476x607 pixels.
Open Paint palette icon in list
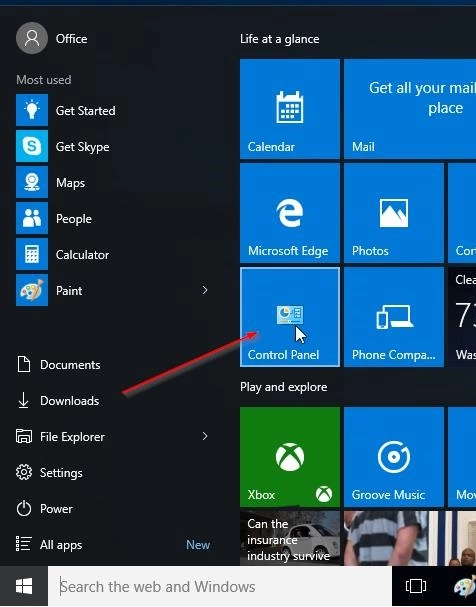click(32, 290)
